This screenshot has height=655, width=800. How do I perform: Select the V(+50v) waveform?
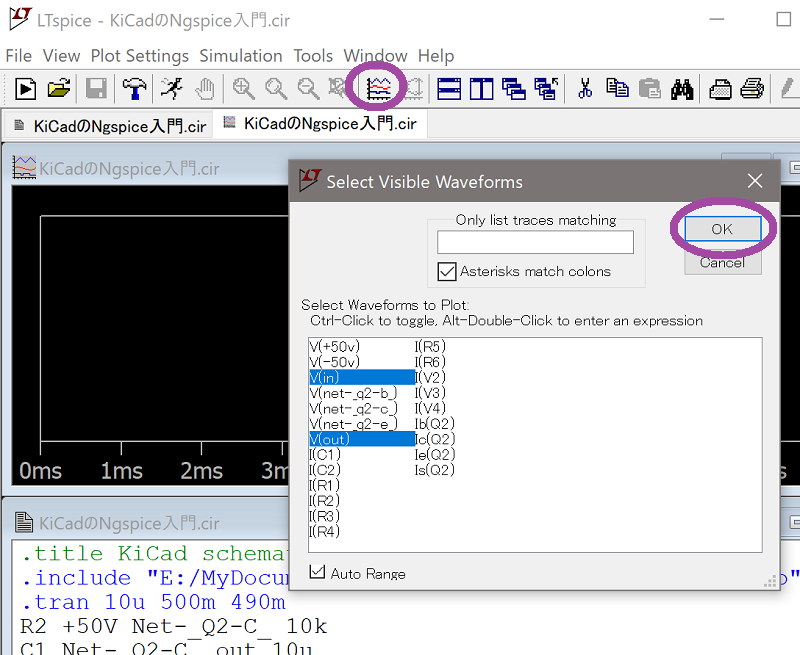pyautogui.click(x=335, y=347)
